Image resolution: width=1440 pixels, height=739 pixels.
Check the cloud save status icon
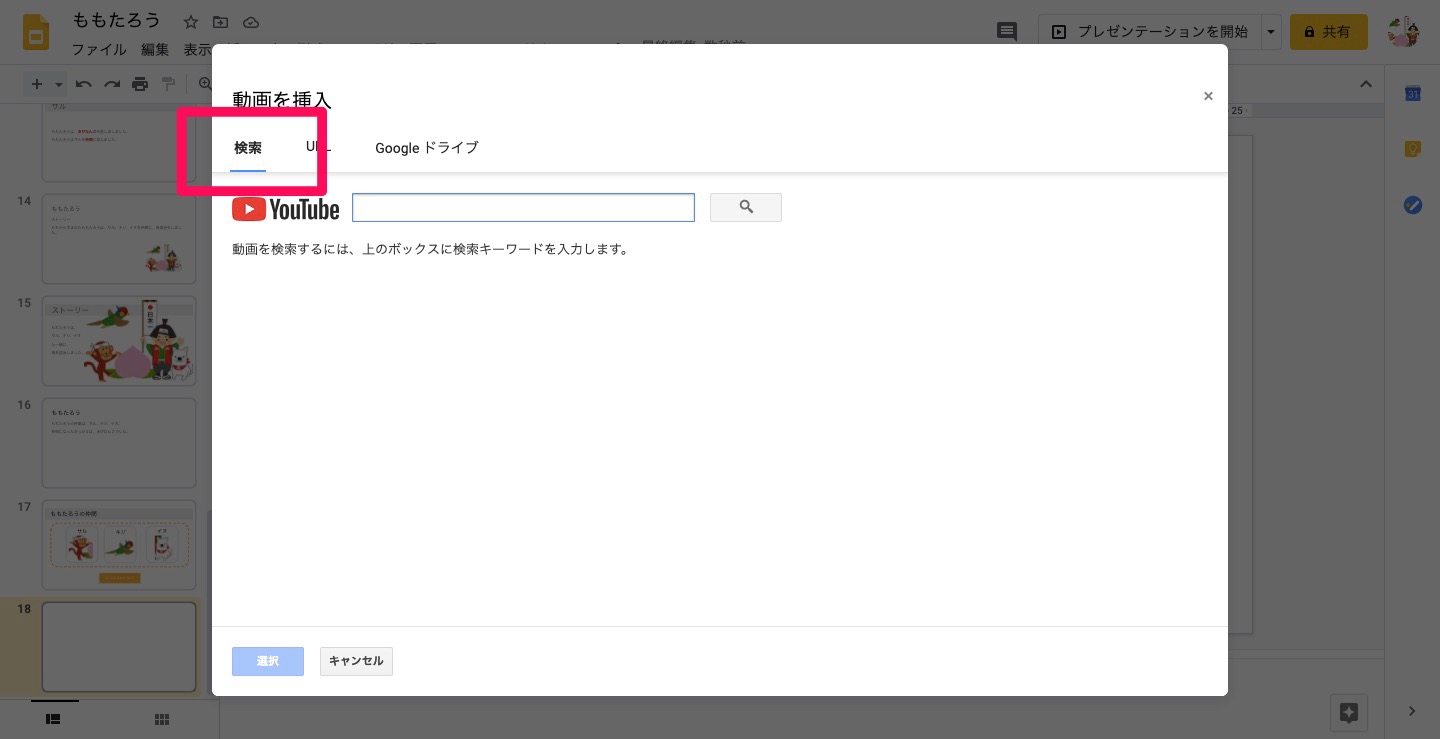(x=251, y=22)
